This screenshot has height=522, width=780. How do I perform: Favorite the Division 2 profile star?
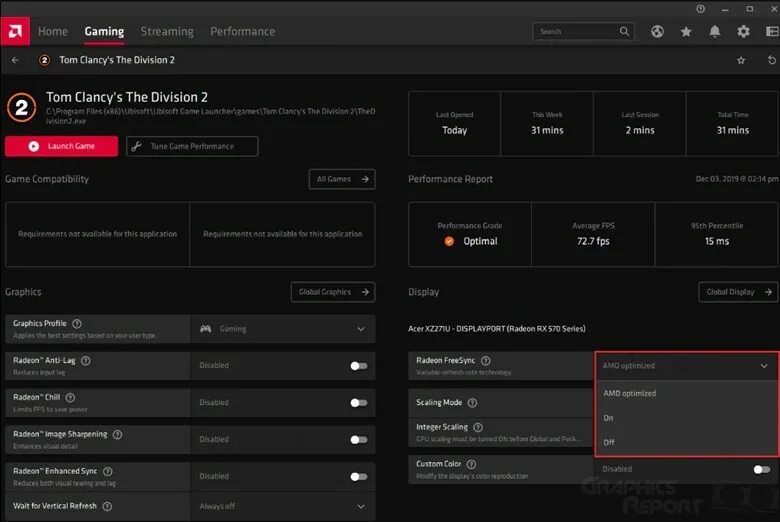741,60
